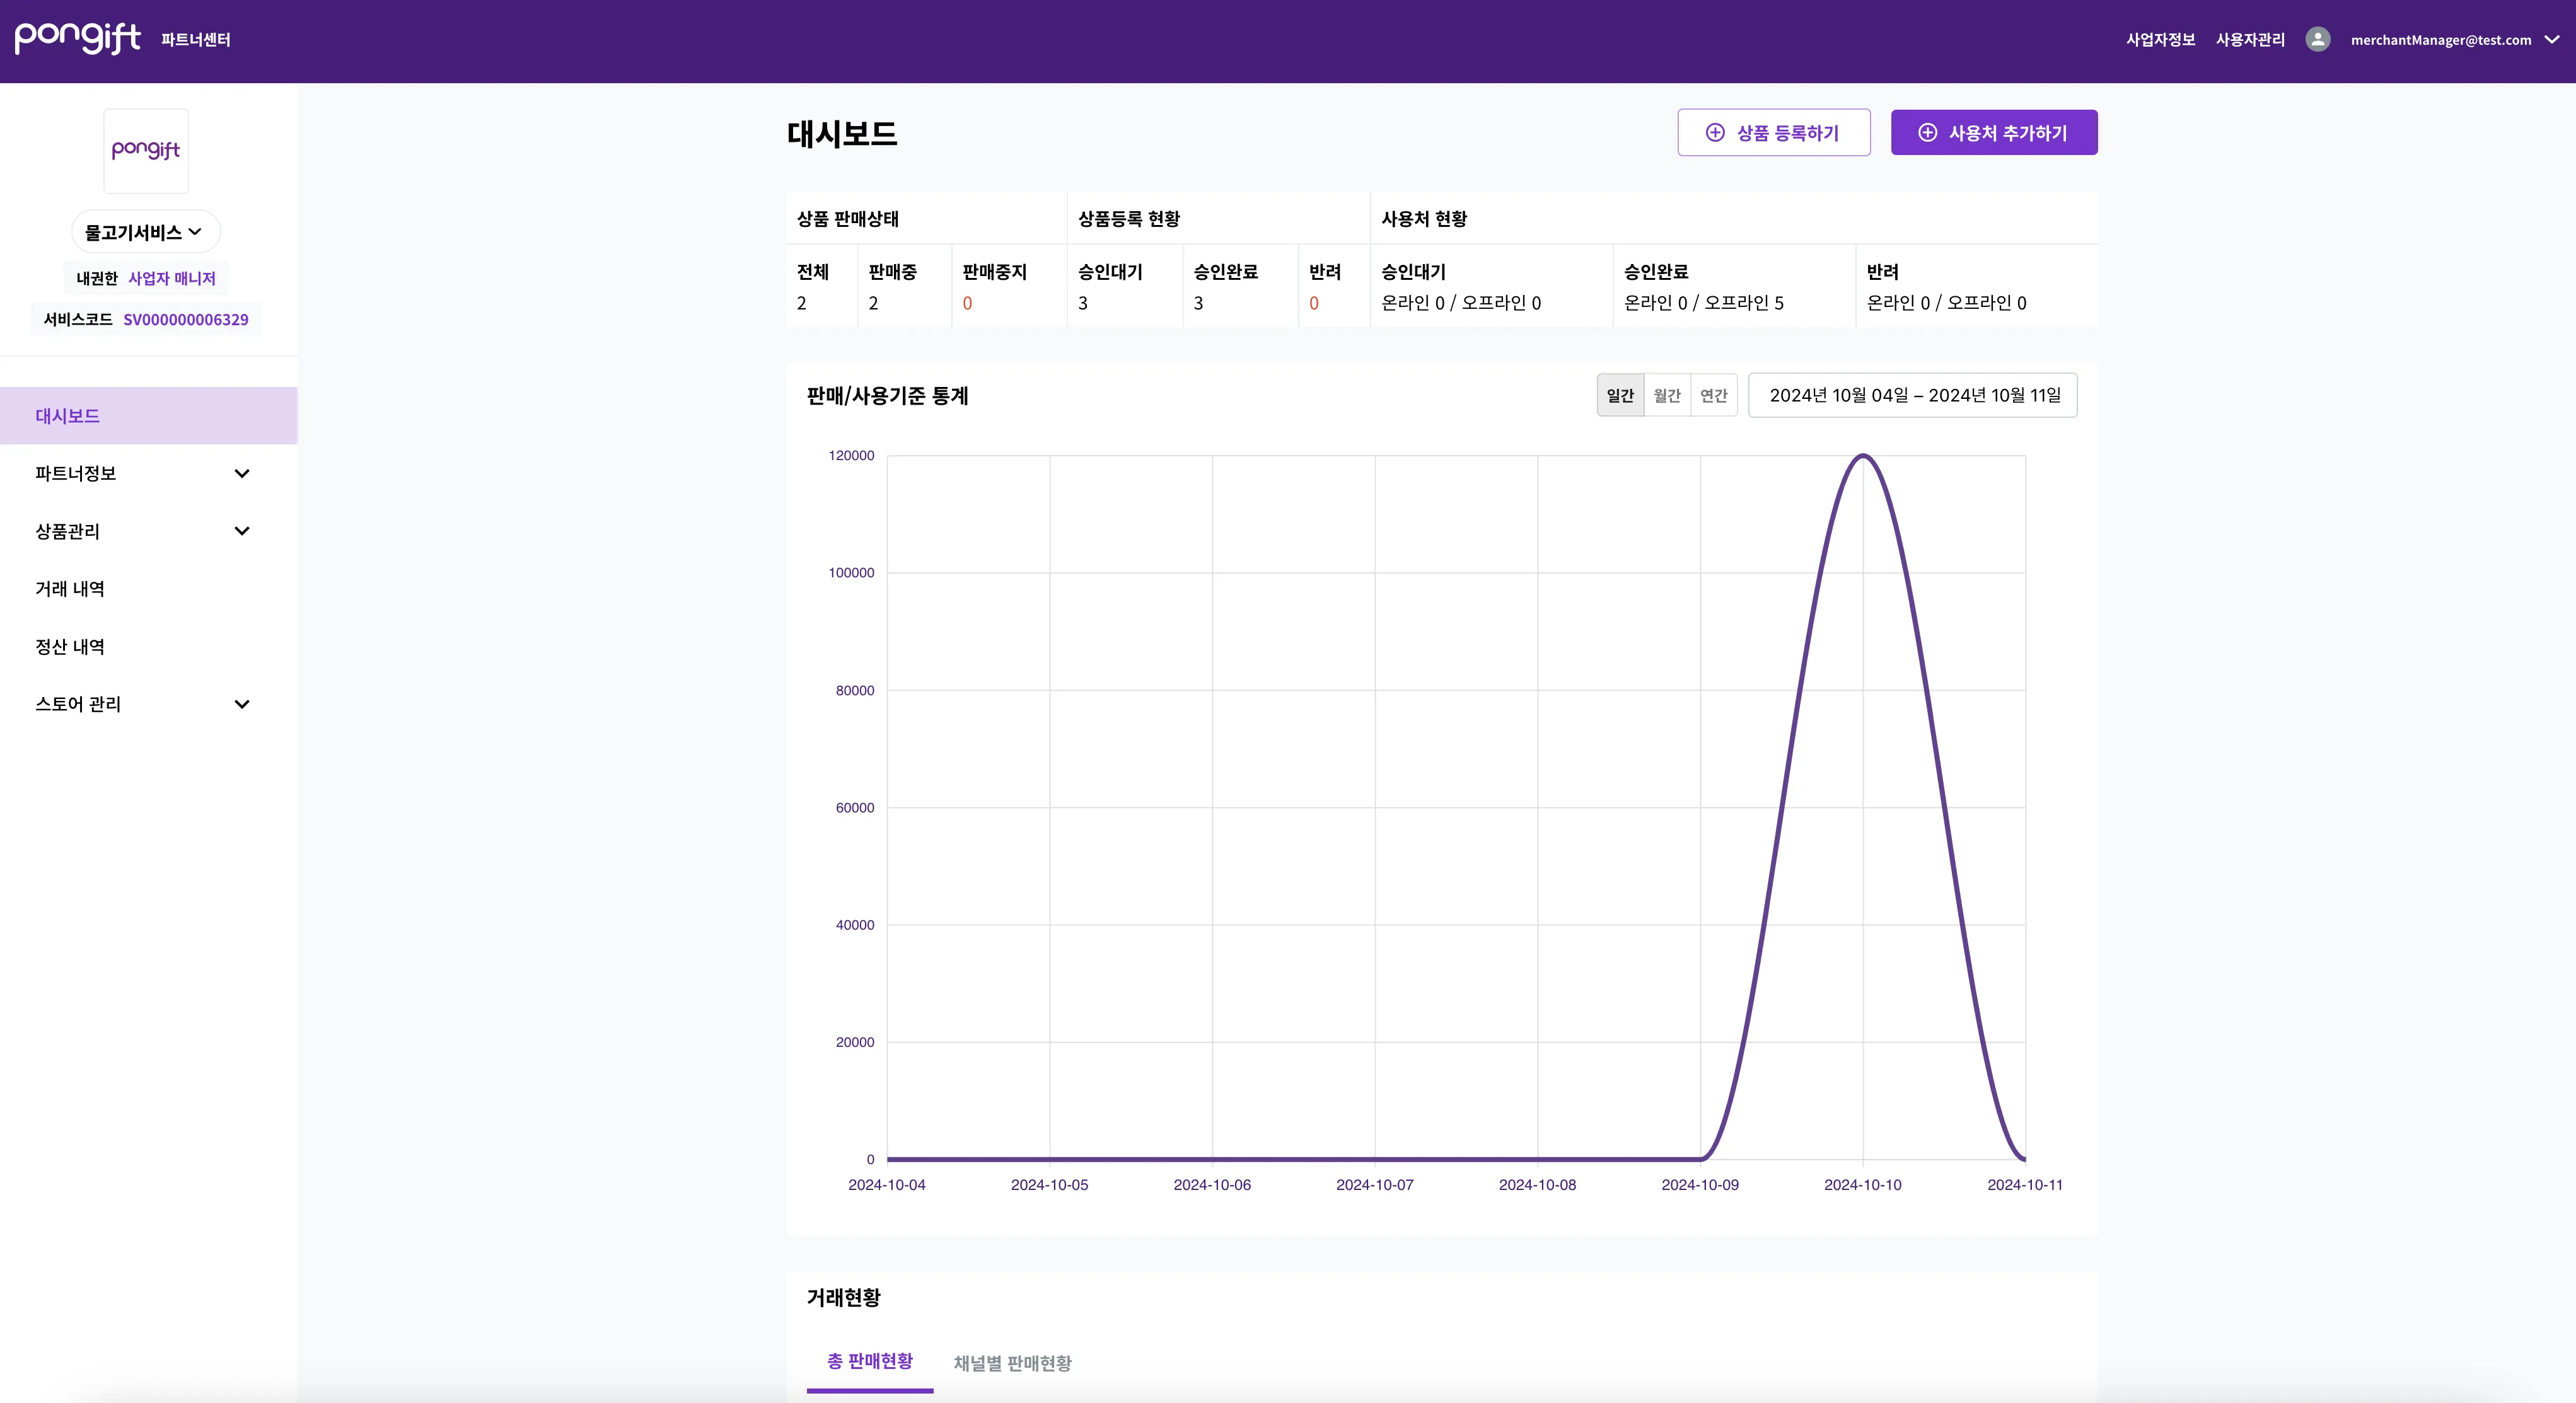The image size is (2576, 1403).
Task: Click the pongift logo in header
Action: pos(77,38)
